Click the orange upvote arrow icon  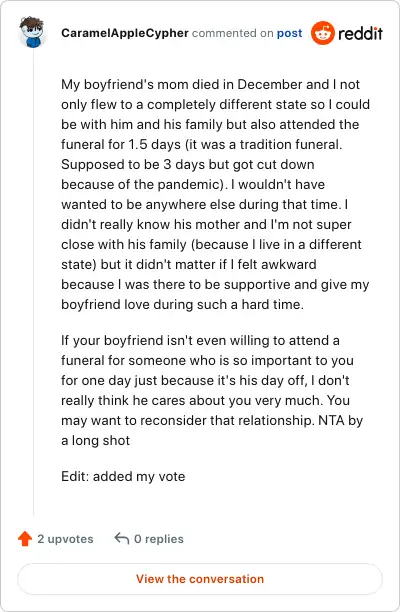point(25,539)
